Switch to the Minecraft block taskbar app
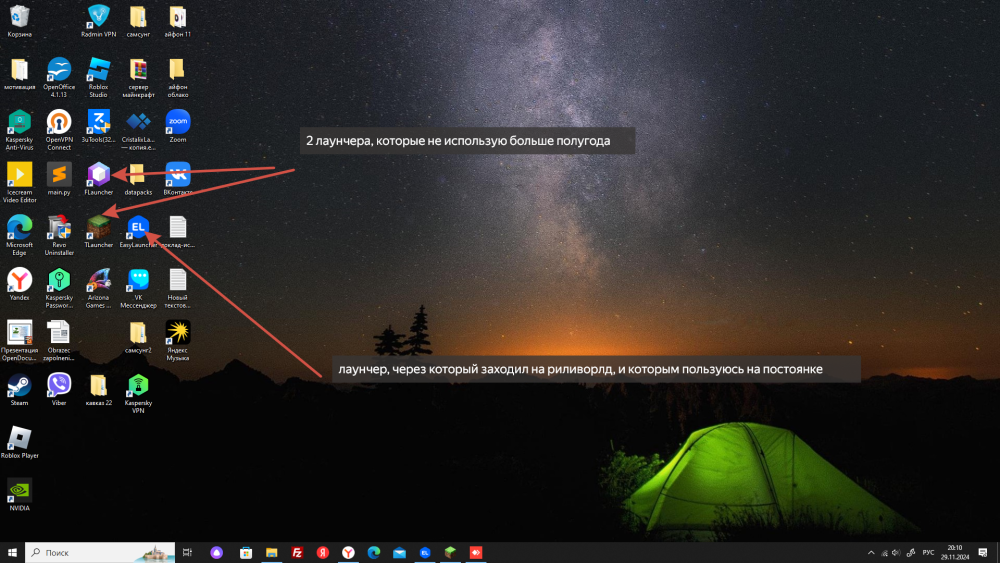The width and height of the screenshot is (1000, 563). (x=450, y=552)
